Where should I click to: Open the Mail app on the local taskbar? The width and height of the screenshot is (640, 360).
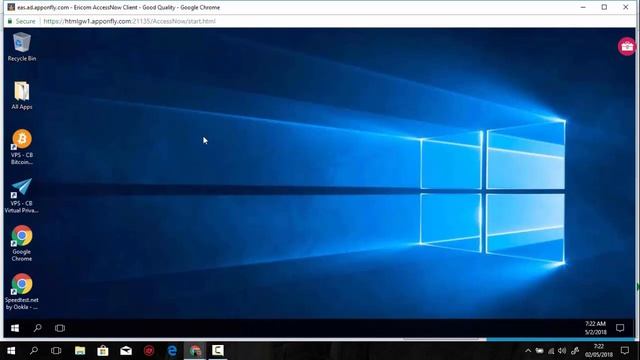[126, 351]
